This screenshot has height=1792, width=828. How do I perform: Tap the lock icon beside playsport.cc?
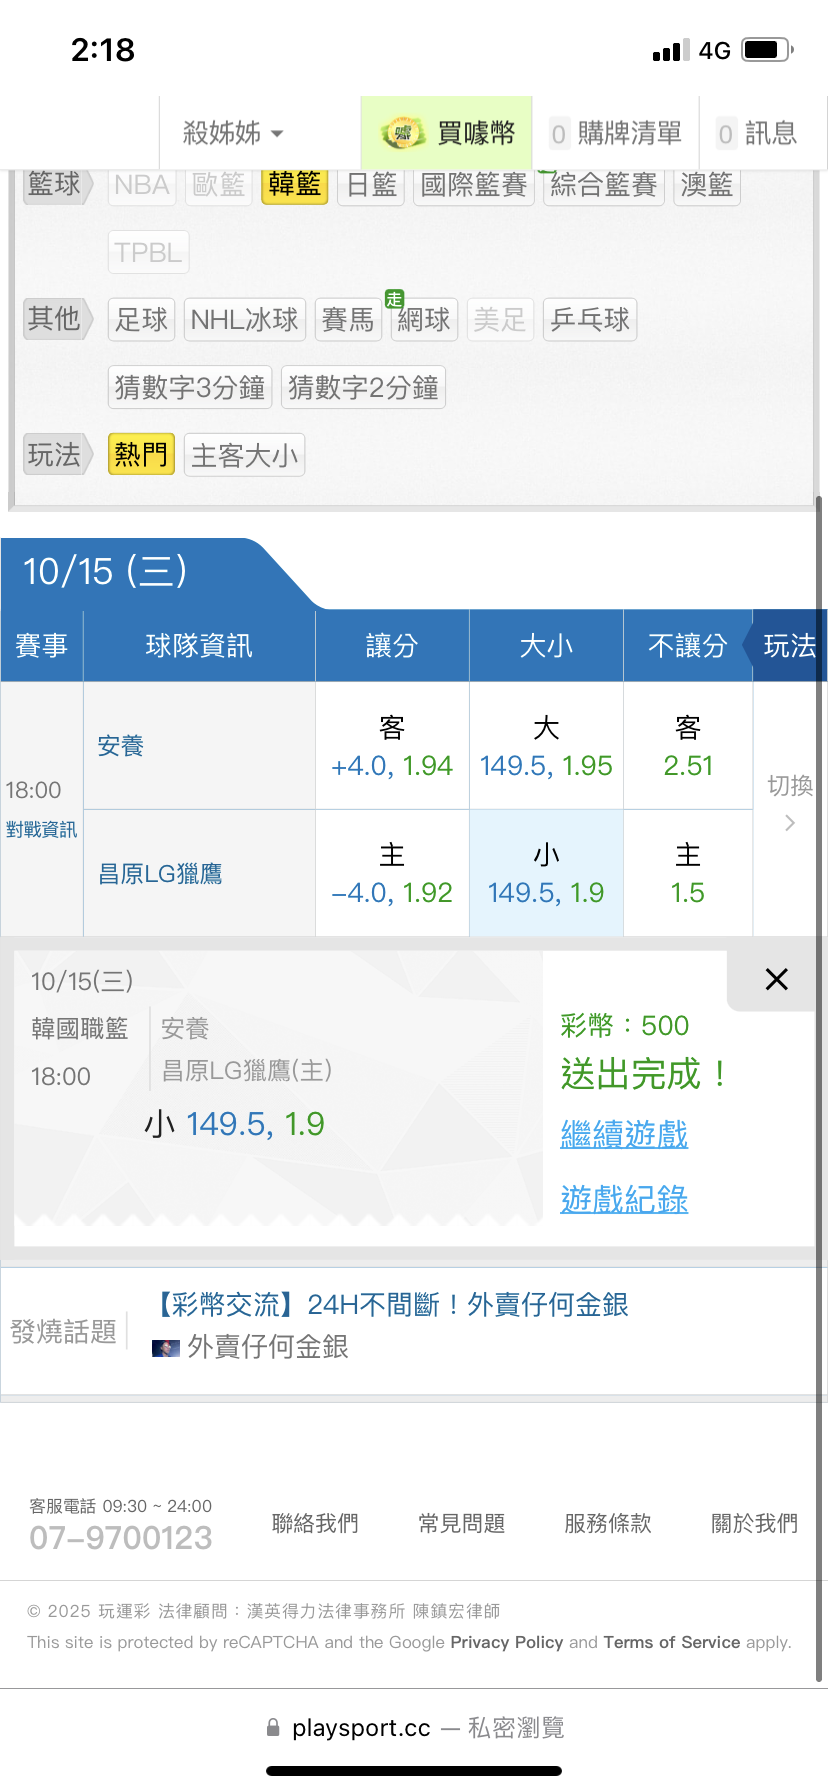(273, 1728)
